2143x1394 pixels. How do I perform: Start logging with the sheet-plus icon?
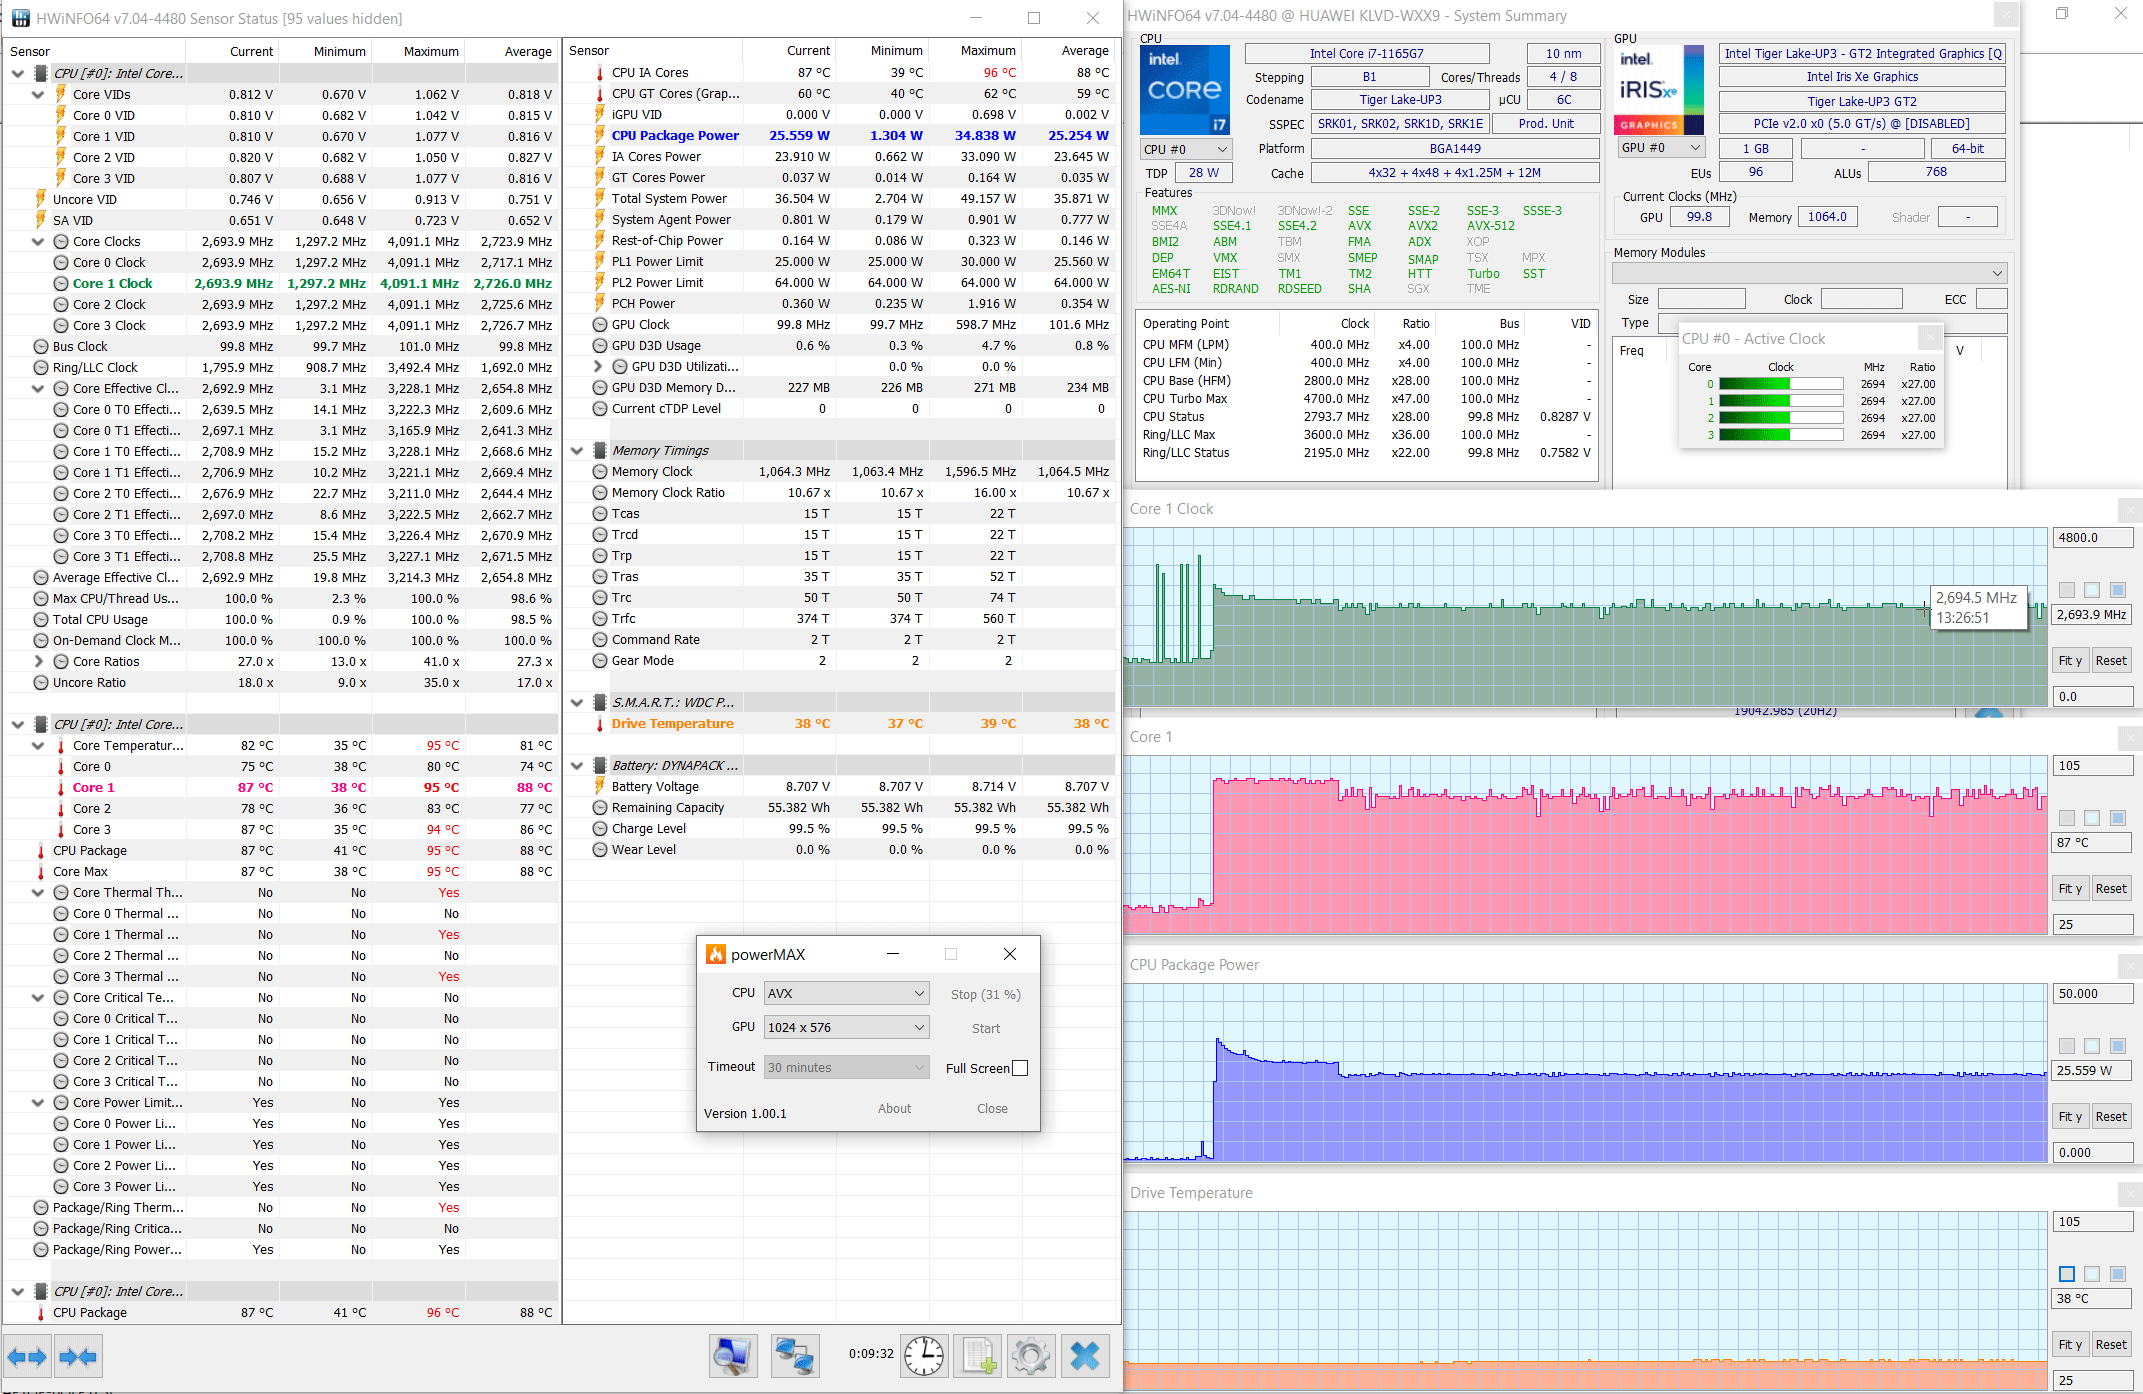point(979,1356)
